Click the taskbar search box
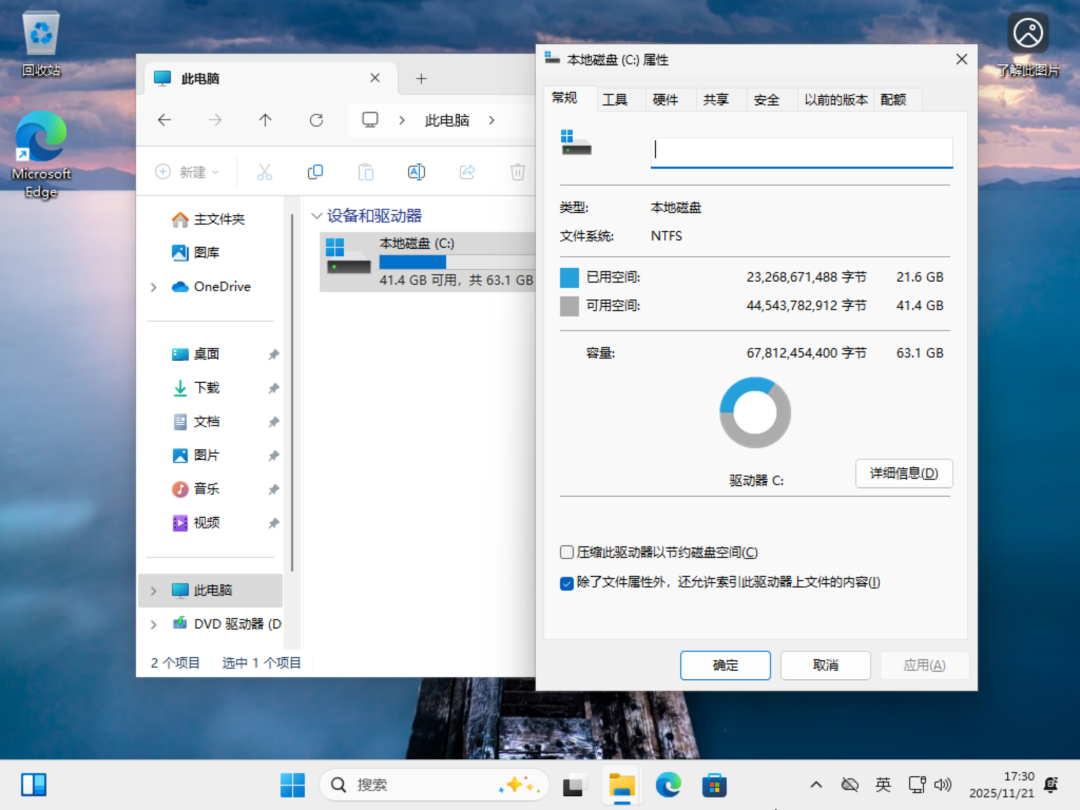The width and height of the screenshot is (1080, 810). 435,785
